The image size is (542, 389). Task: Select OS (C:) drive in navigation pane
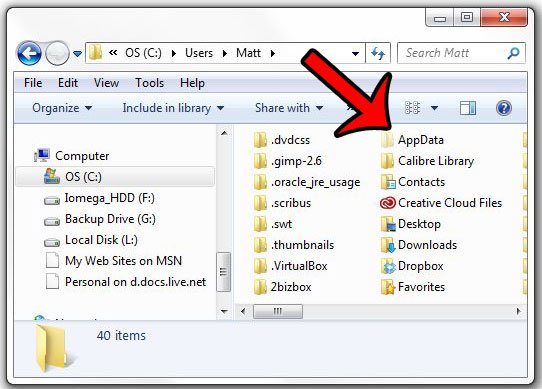(x=115, y=177)
